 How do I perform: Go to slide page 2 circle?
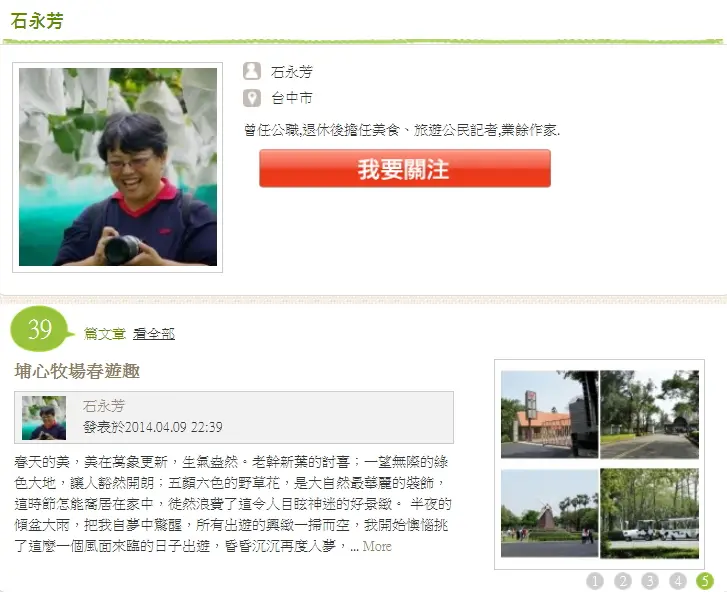coord(623,580)
